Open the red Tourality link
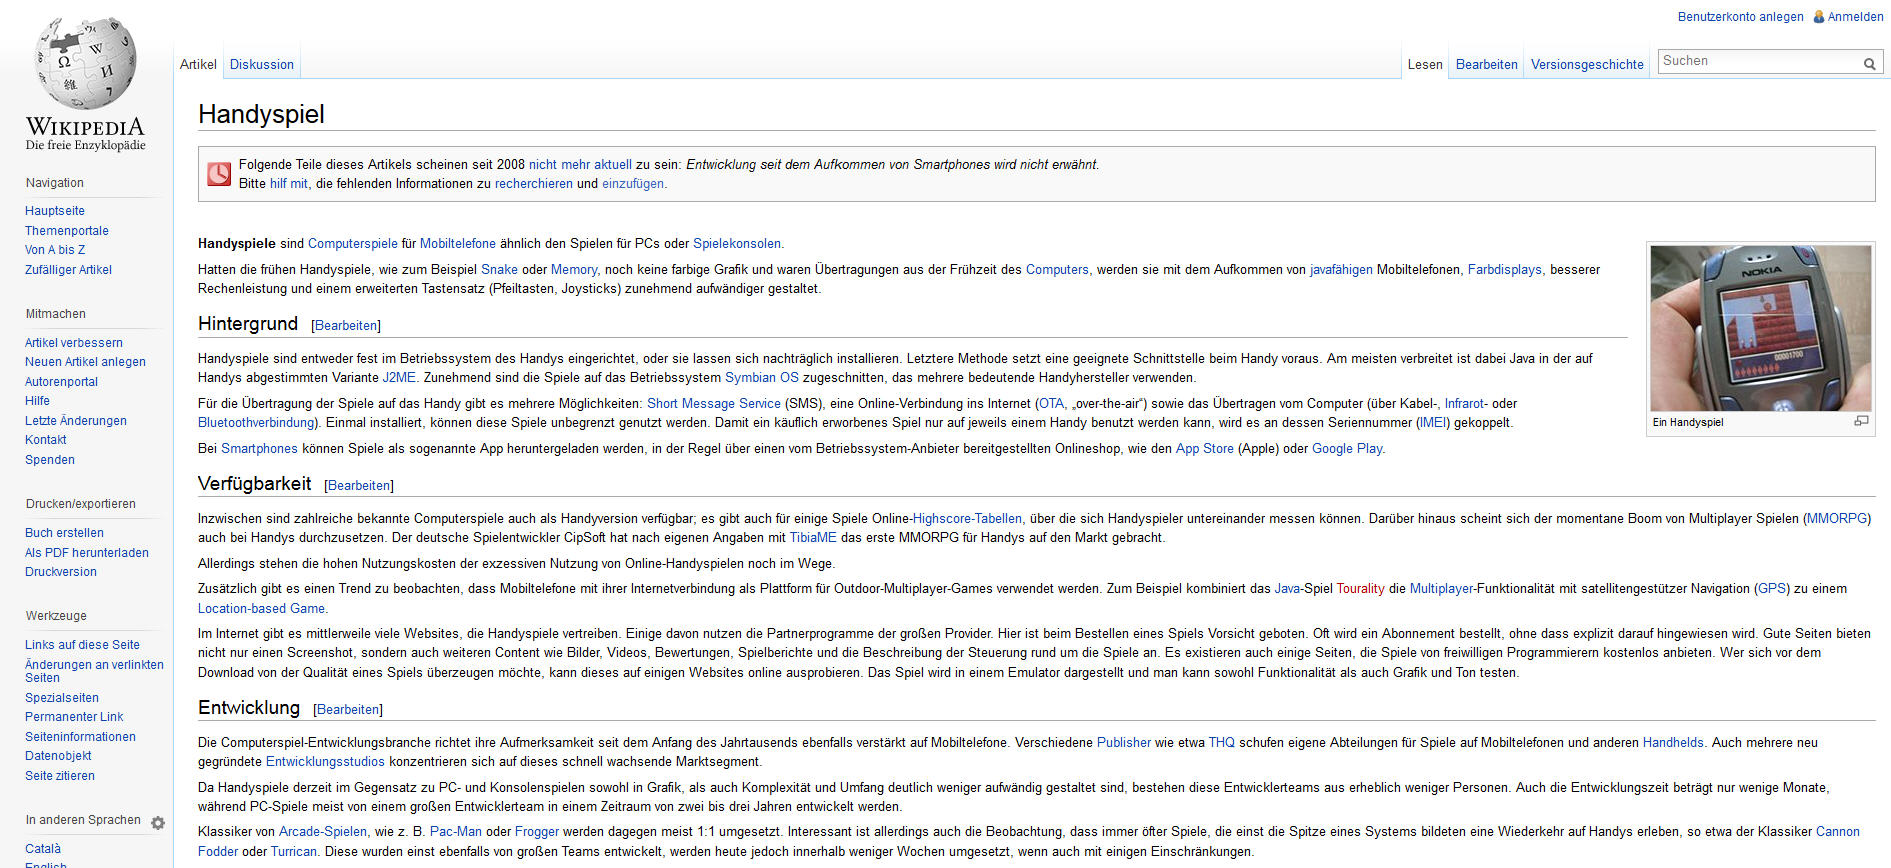 pos(1360,589)
